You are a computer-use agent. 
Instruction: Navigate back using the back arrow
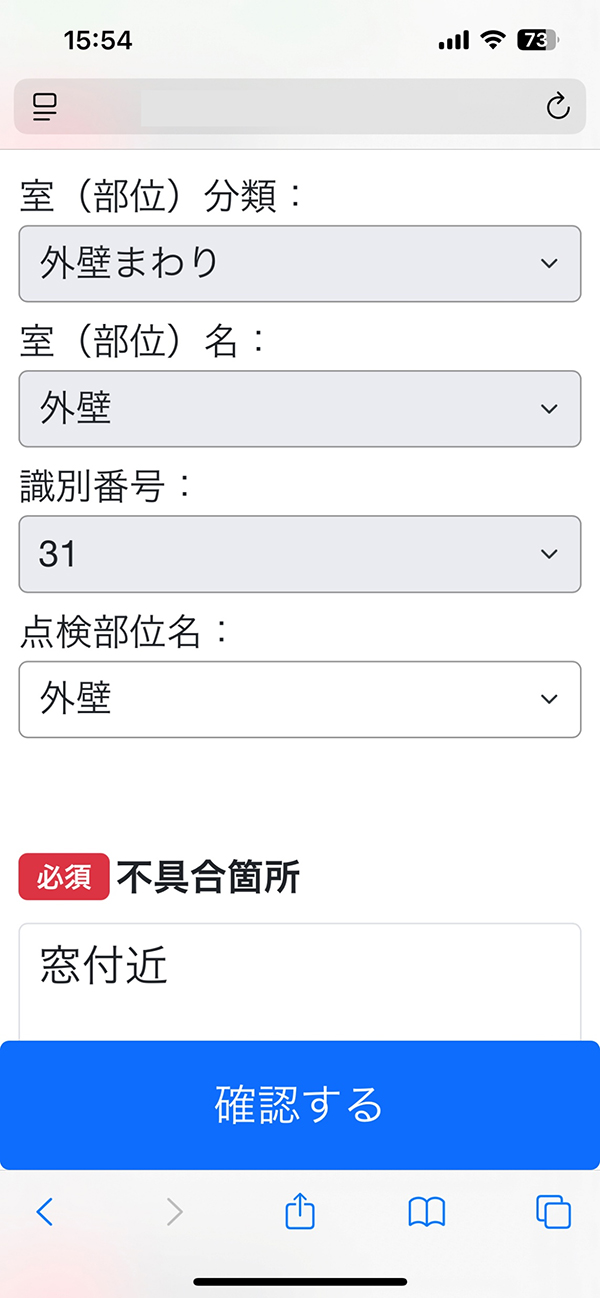click(x=46, y=1211)
